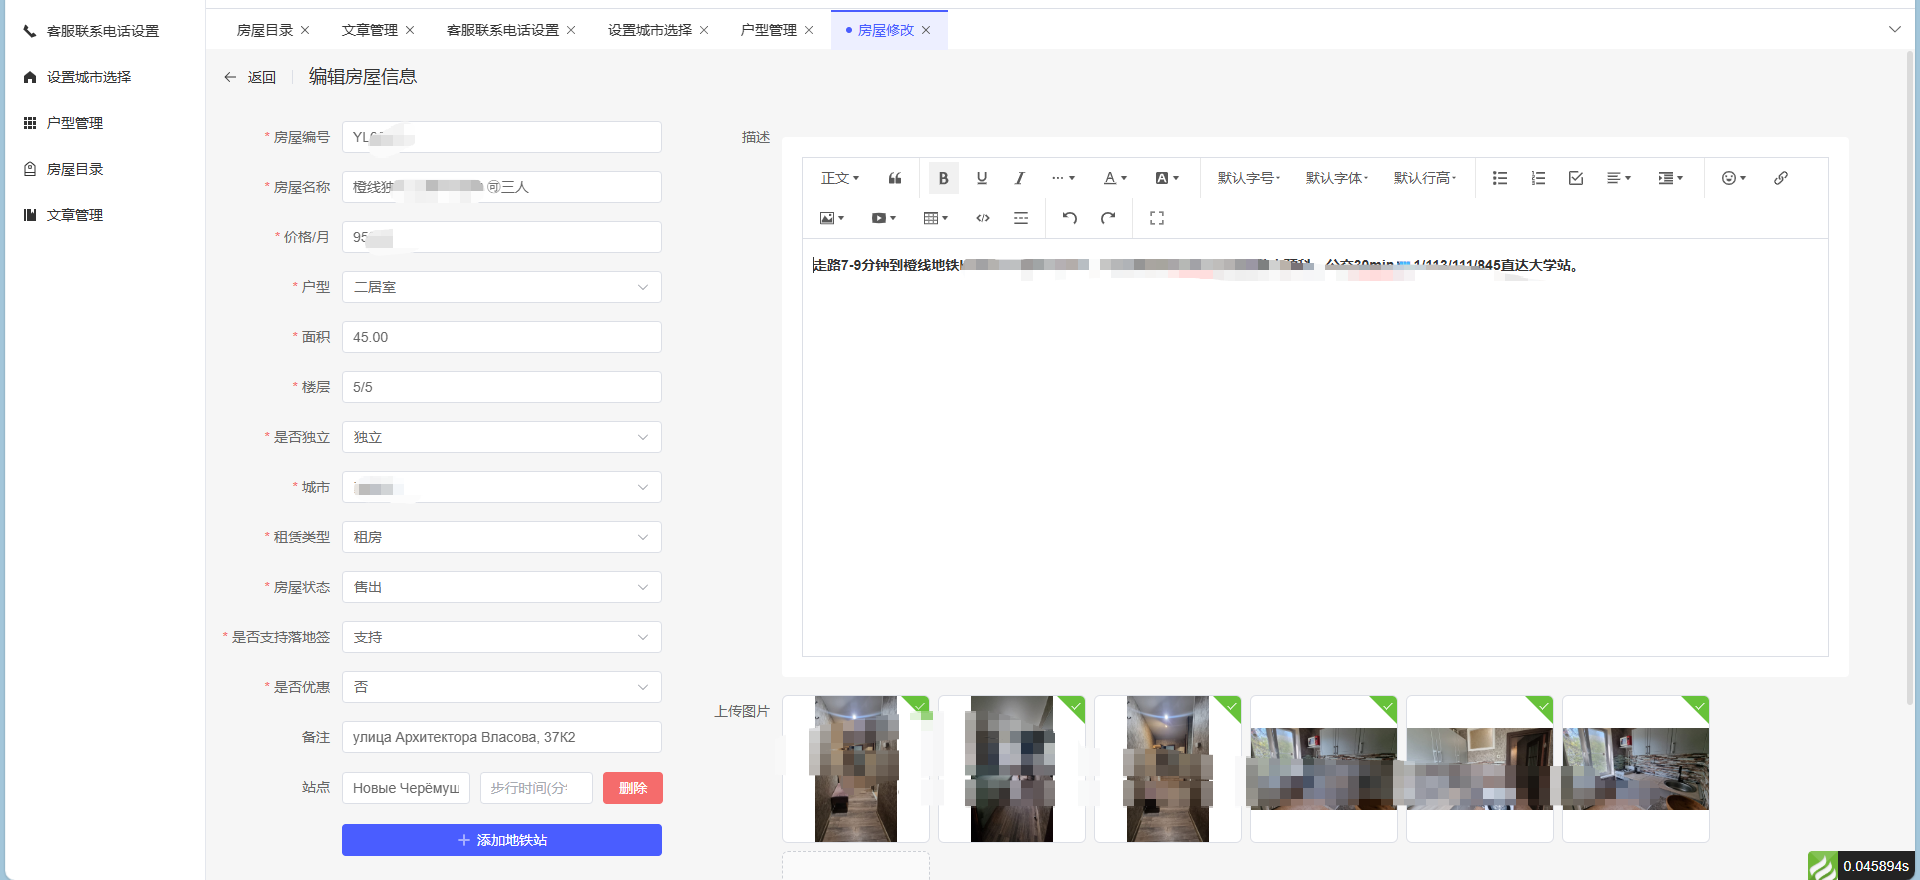Toggle italic formatting

click(1019, 178)
